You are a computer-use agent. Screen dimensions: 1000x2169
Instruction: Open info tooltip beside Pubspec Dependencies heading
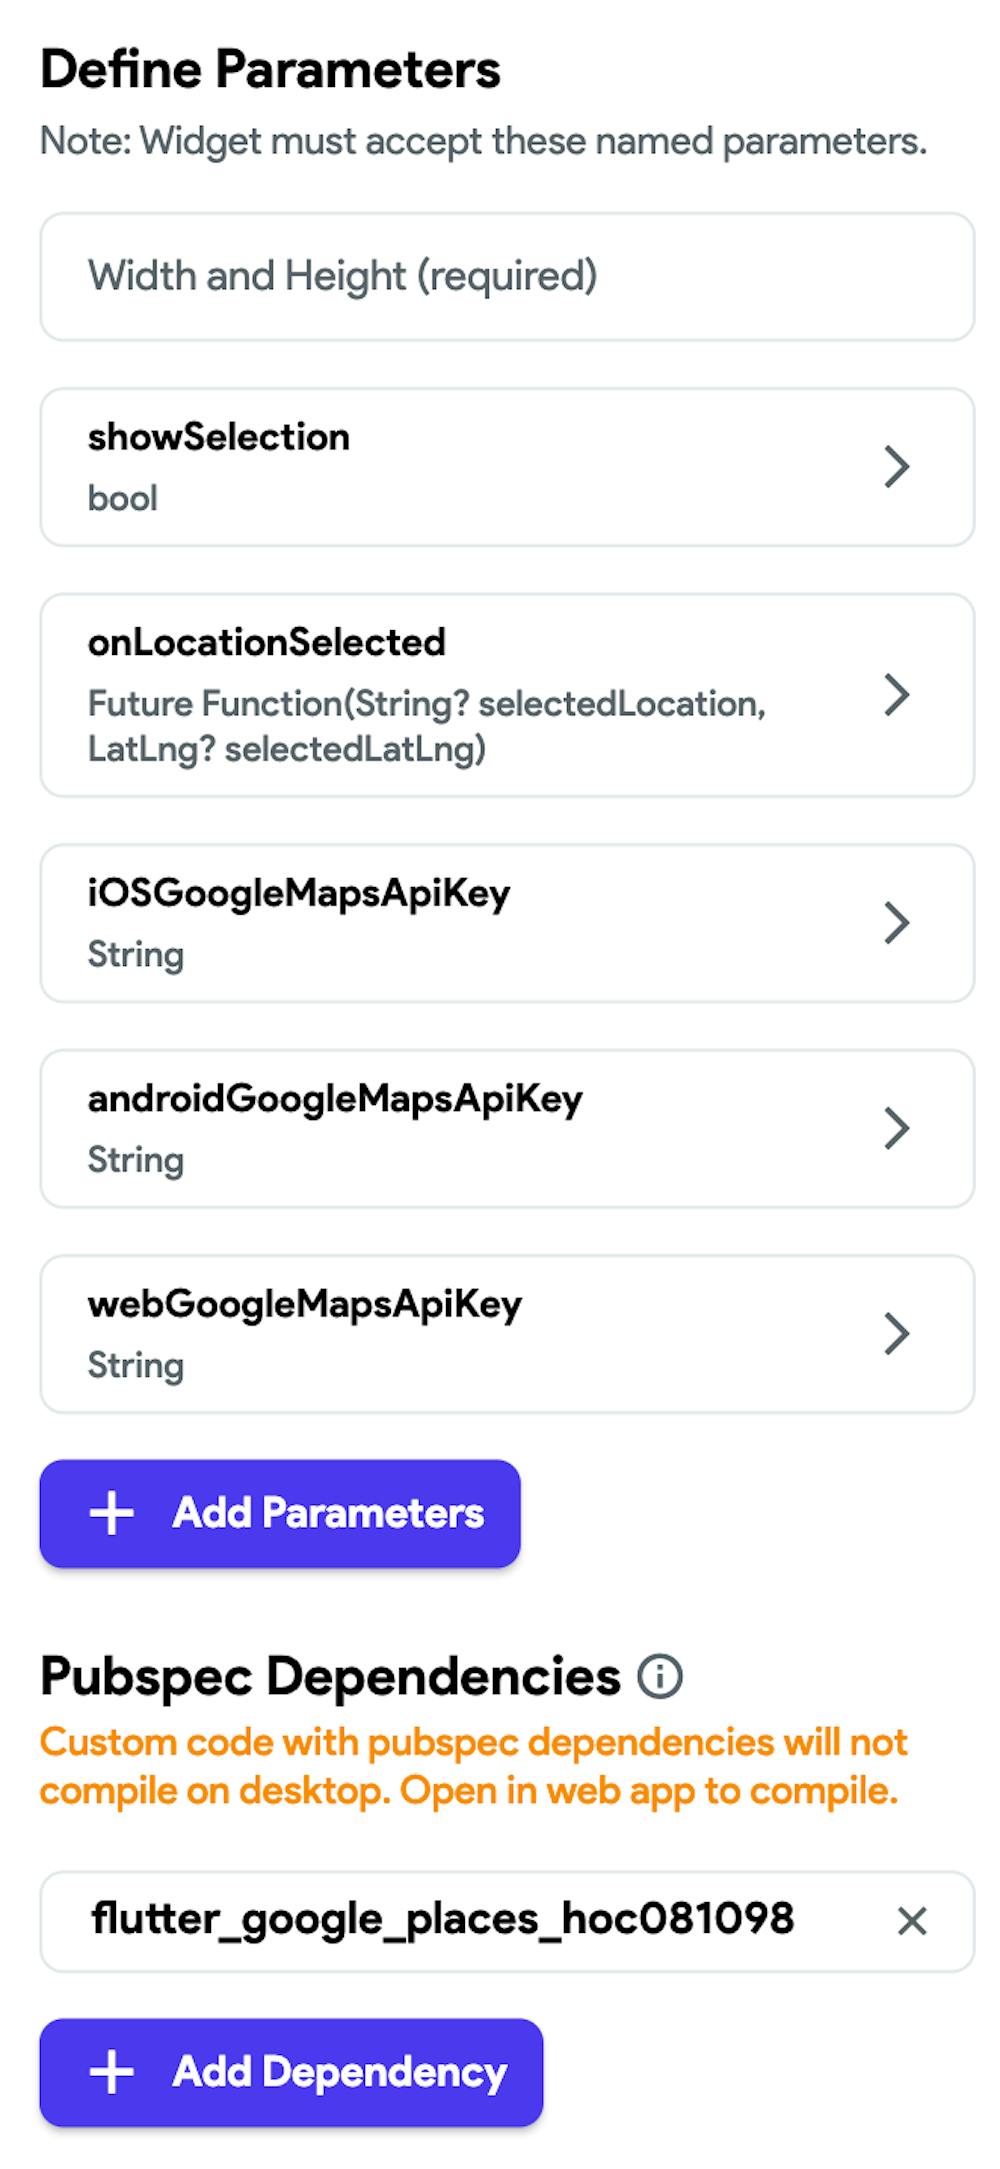[x=661, y=1678]
